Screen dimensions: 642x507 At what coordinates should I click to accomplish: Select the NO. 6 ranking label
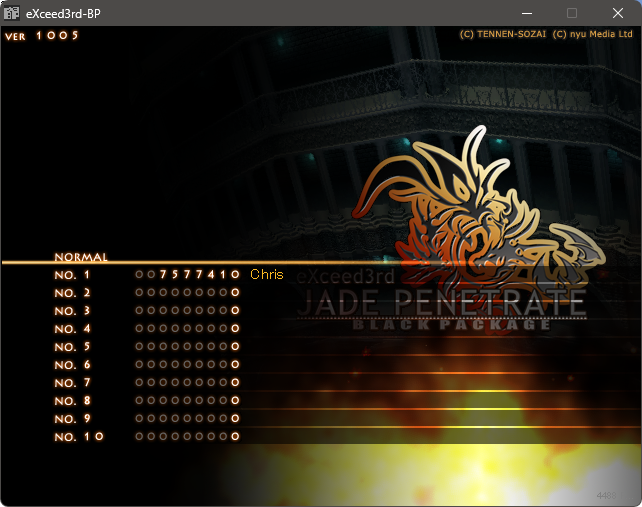click(72, 365)
